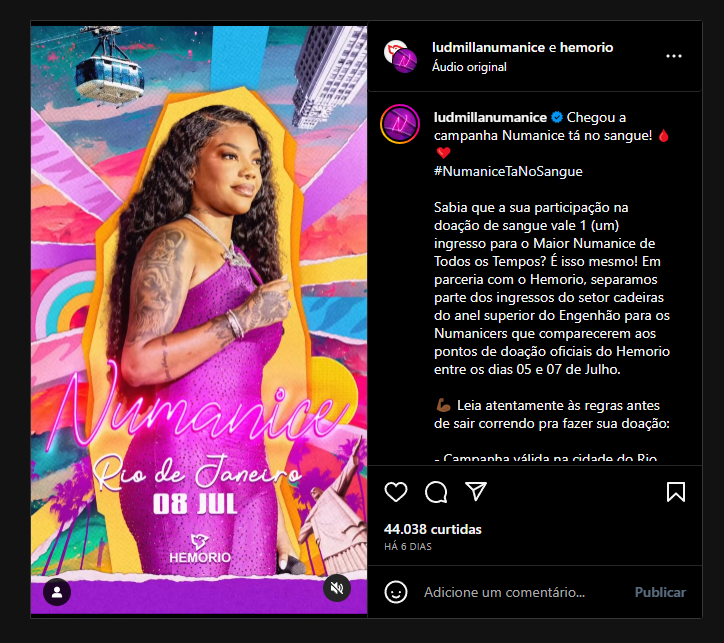
Task: Click the Áudio original link
Action: coord(469,67)
